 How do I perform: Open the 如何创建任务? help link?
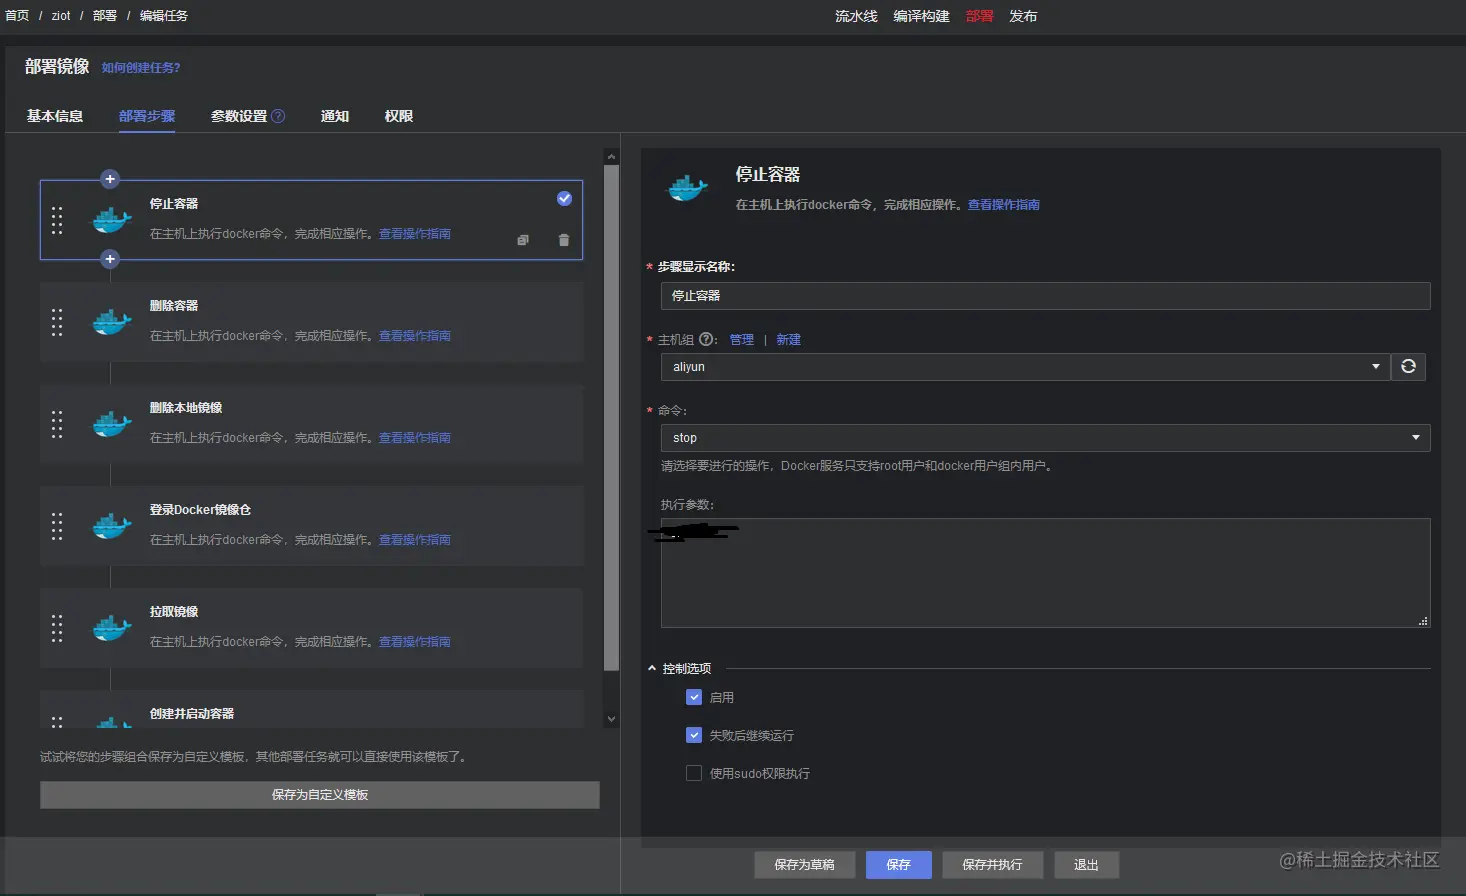(141, 68)
